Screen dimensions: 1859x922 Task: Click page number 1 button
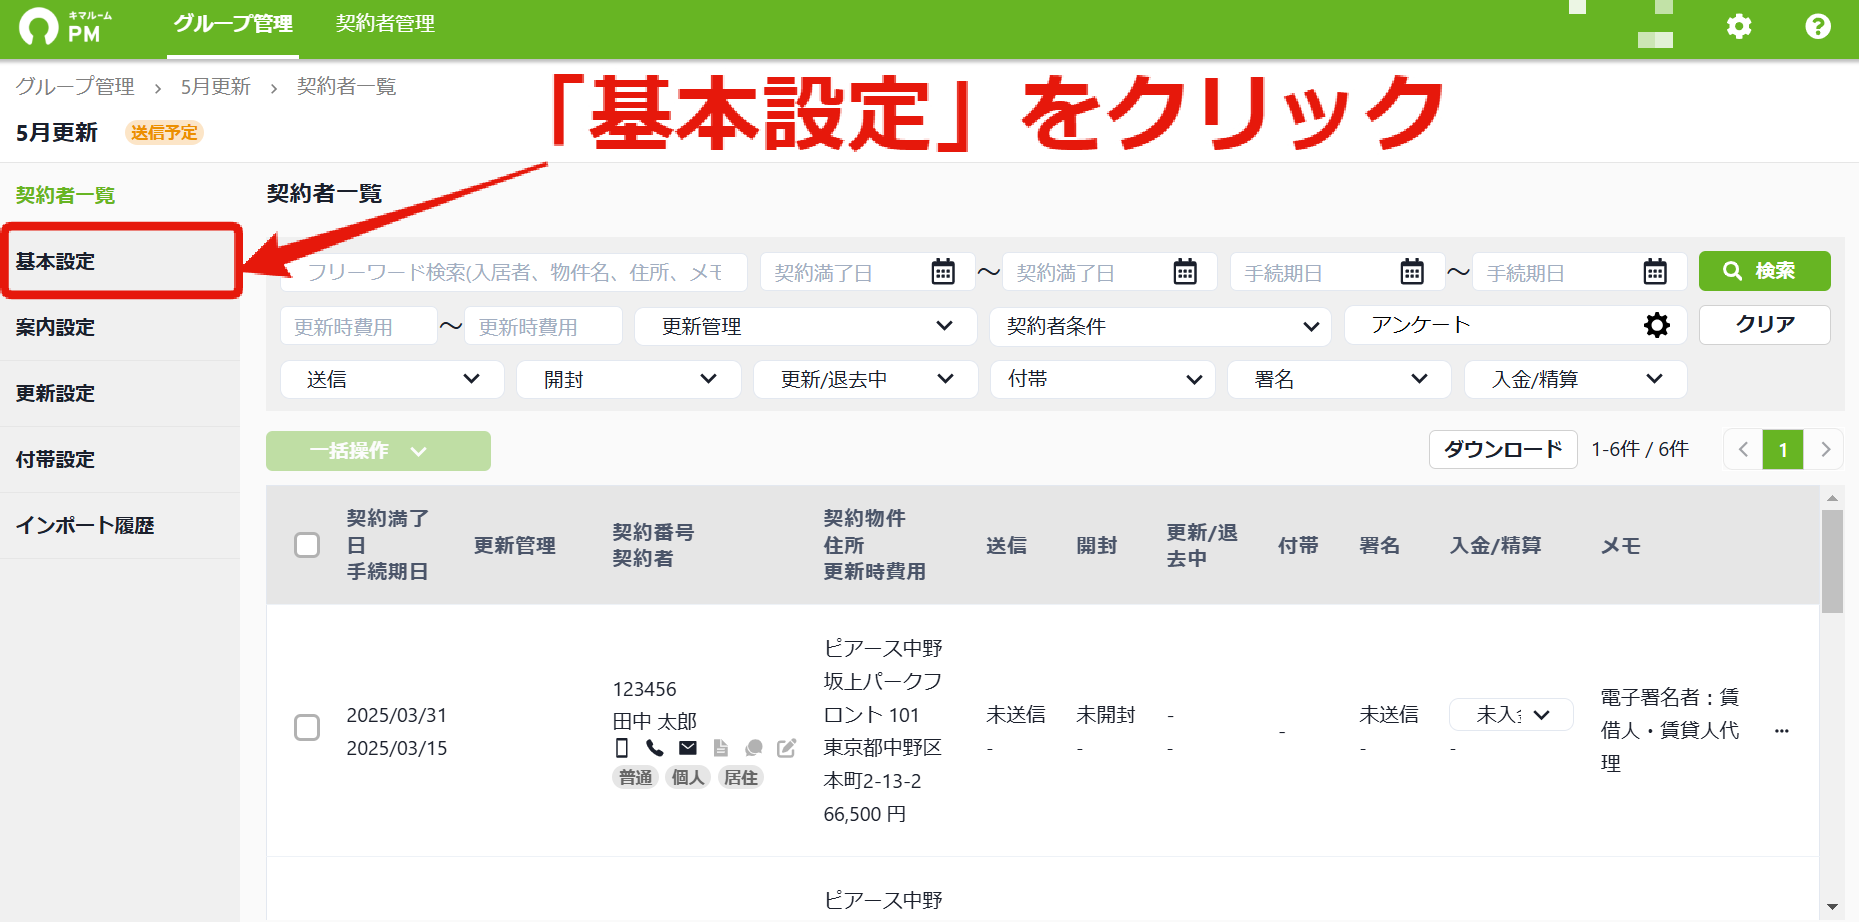(1783, 450)
